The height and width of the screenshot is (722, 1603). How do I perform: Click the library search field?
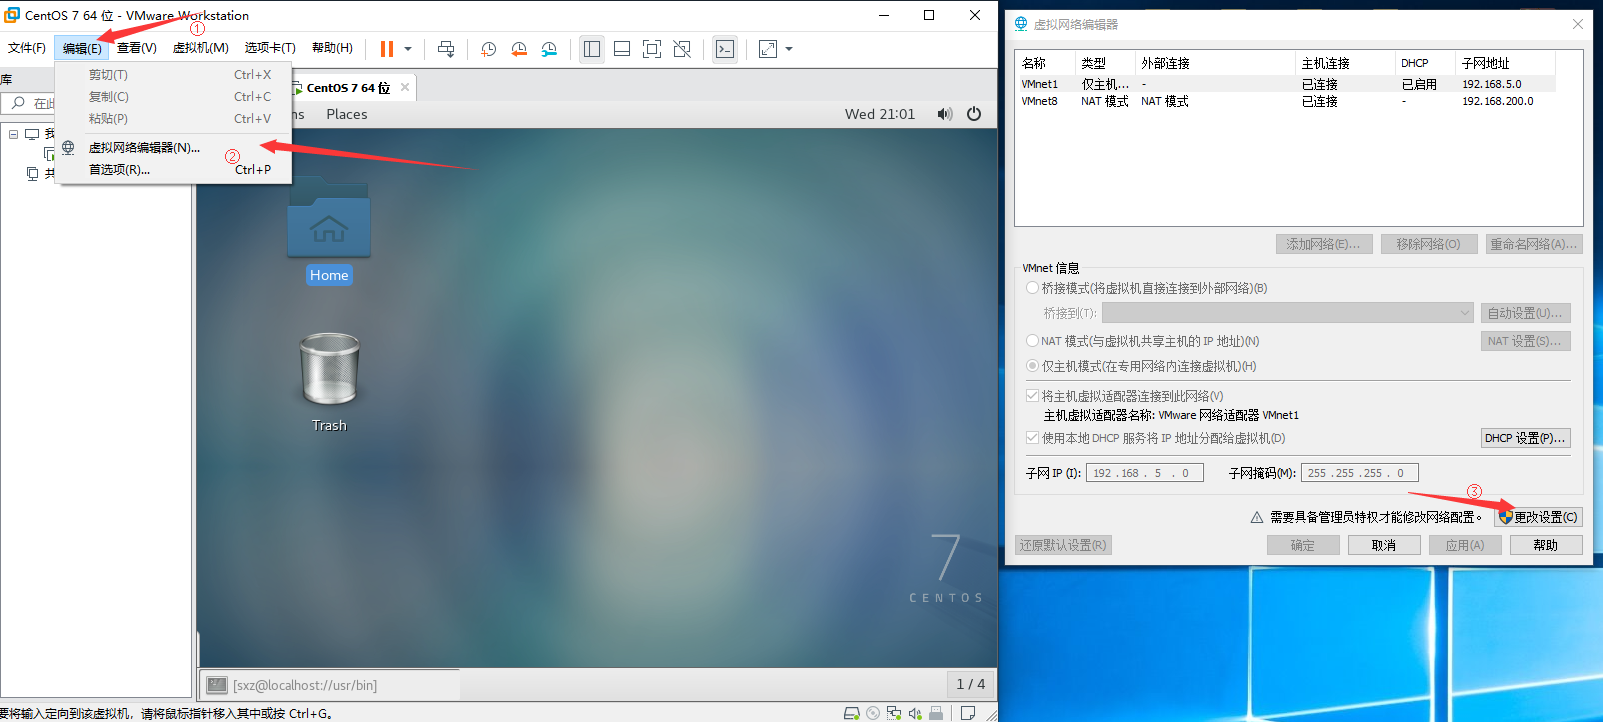[x=30, y=103]
